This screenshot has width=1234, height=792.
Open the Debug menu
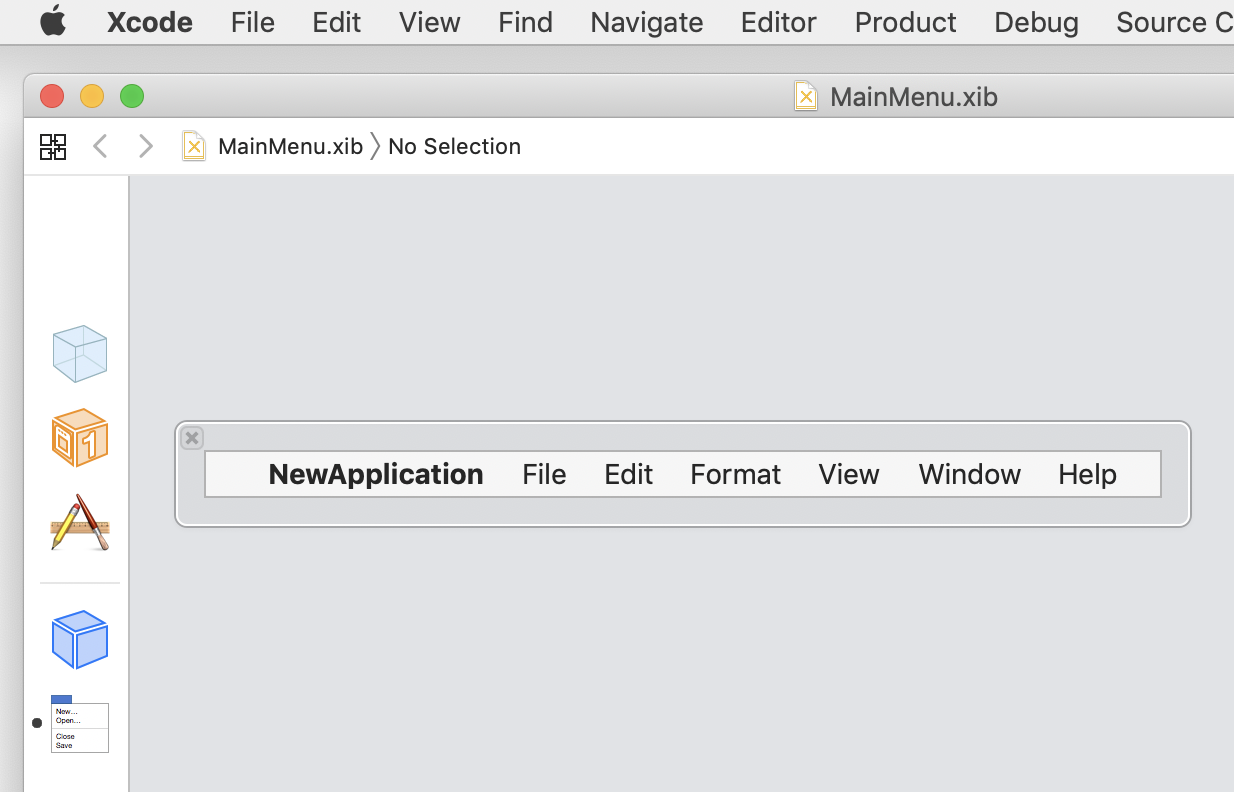click(x=1035, y=22)
